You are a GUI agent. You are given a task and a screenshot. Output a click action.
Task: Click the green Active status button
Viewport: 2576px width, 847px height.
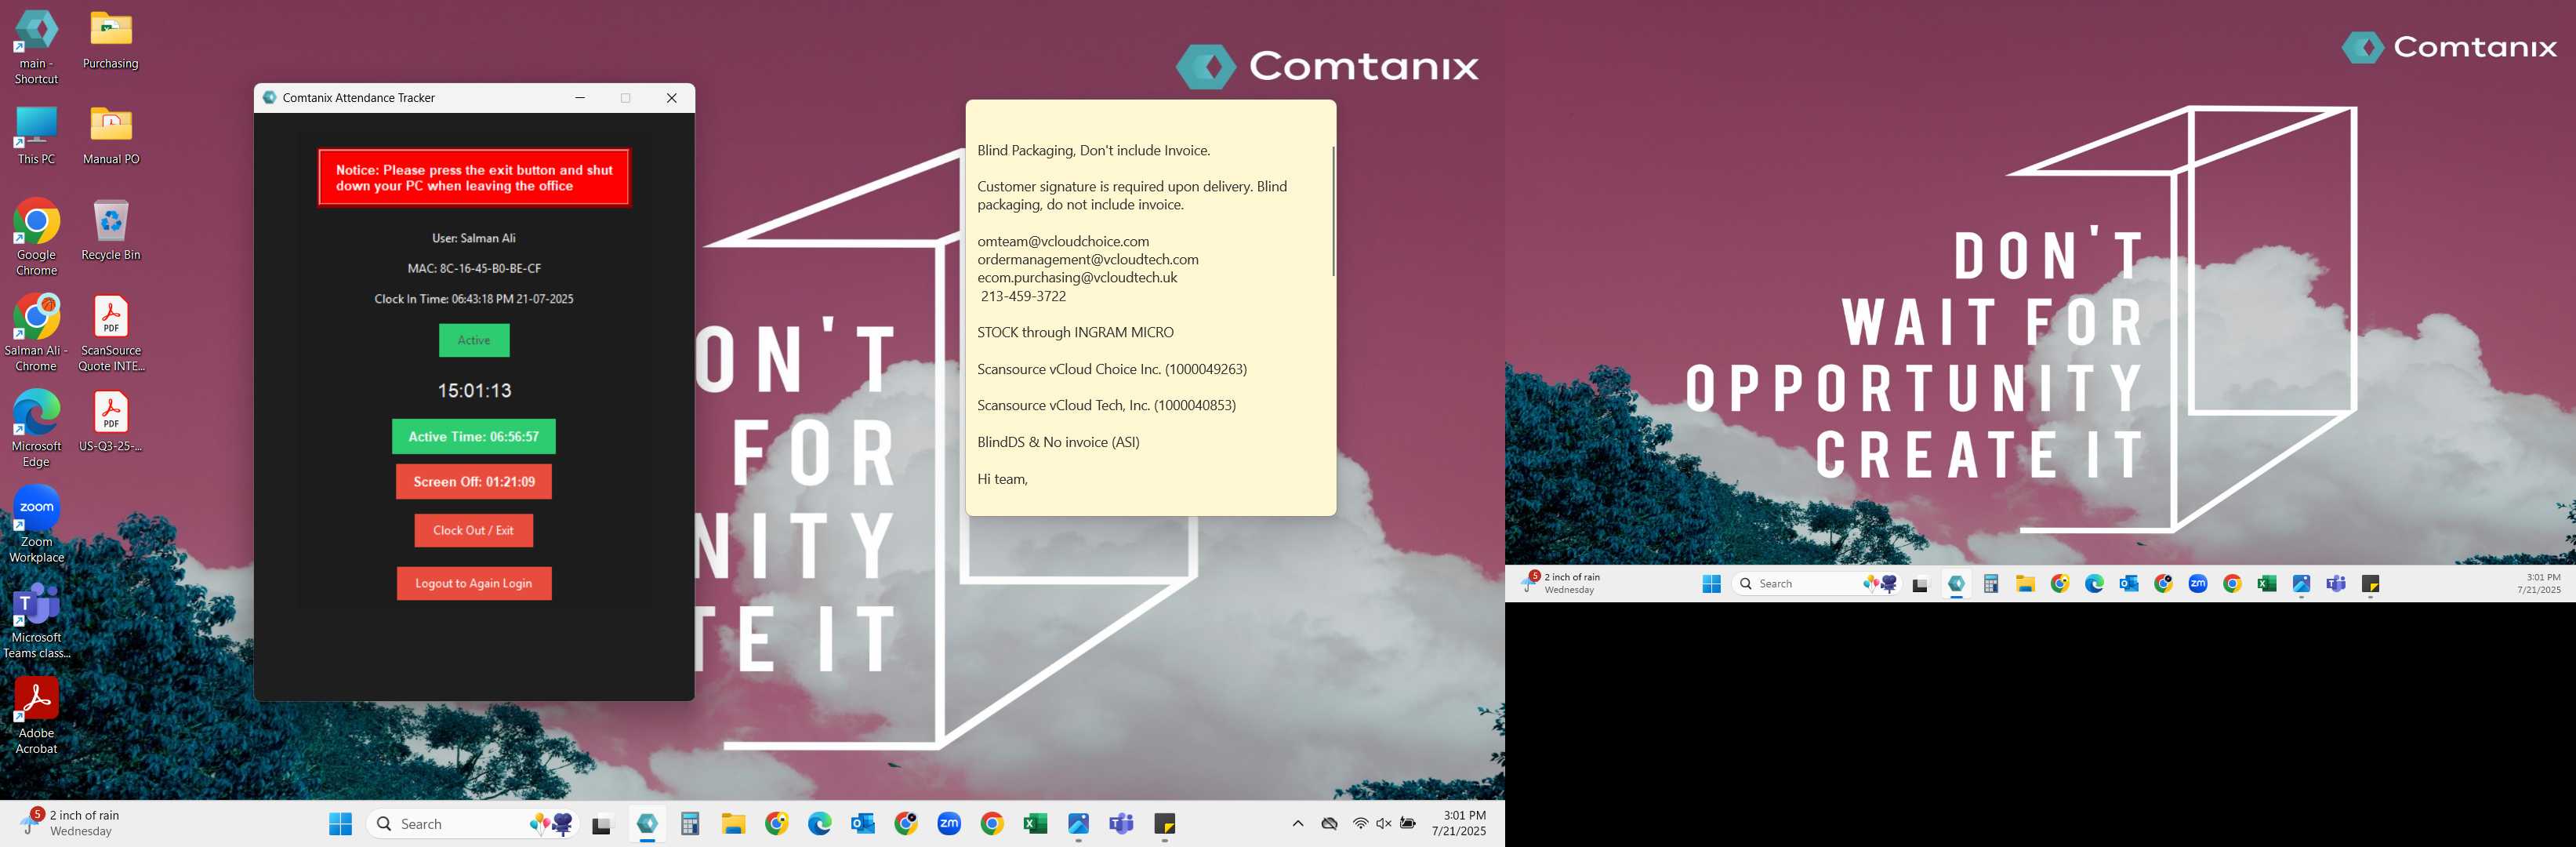tap(474, 340)
